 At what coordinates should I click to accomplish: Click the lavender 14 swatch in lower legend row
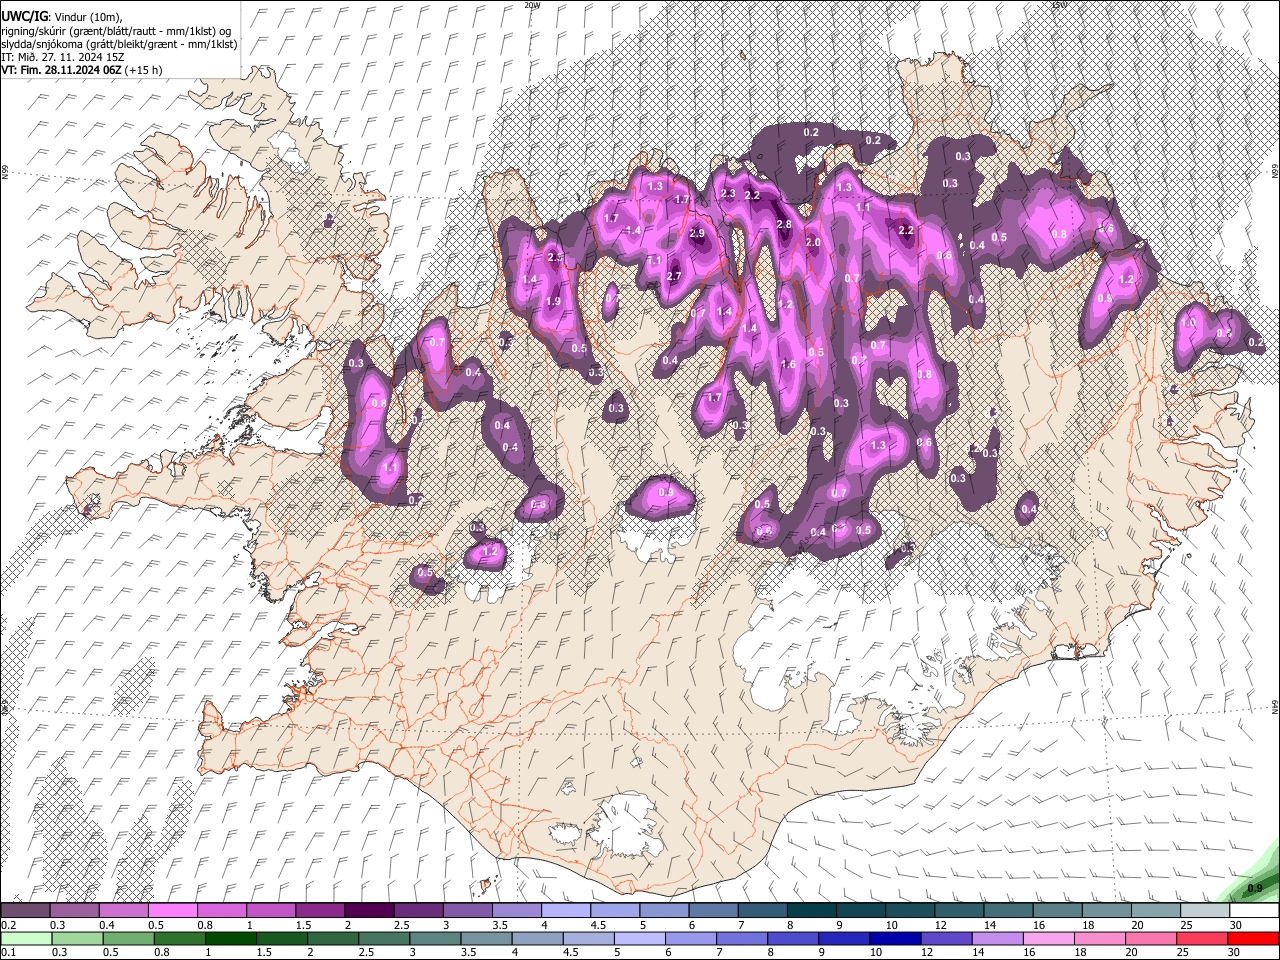(998, 938)
